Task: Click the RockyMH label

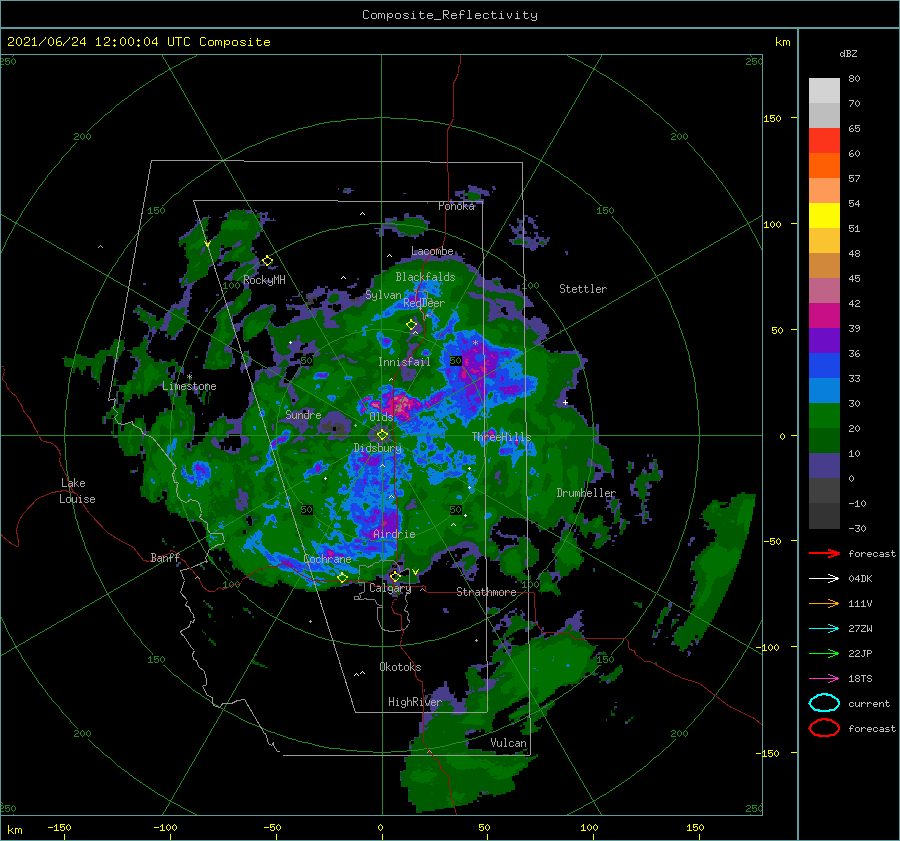Action: 265,280
